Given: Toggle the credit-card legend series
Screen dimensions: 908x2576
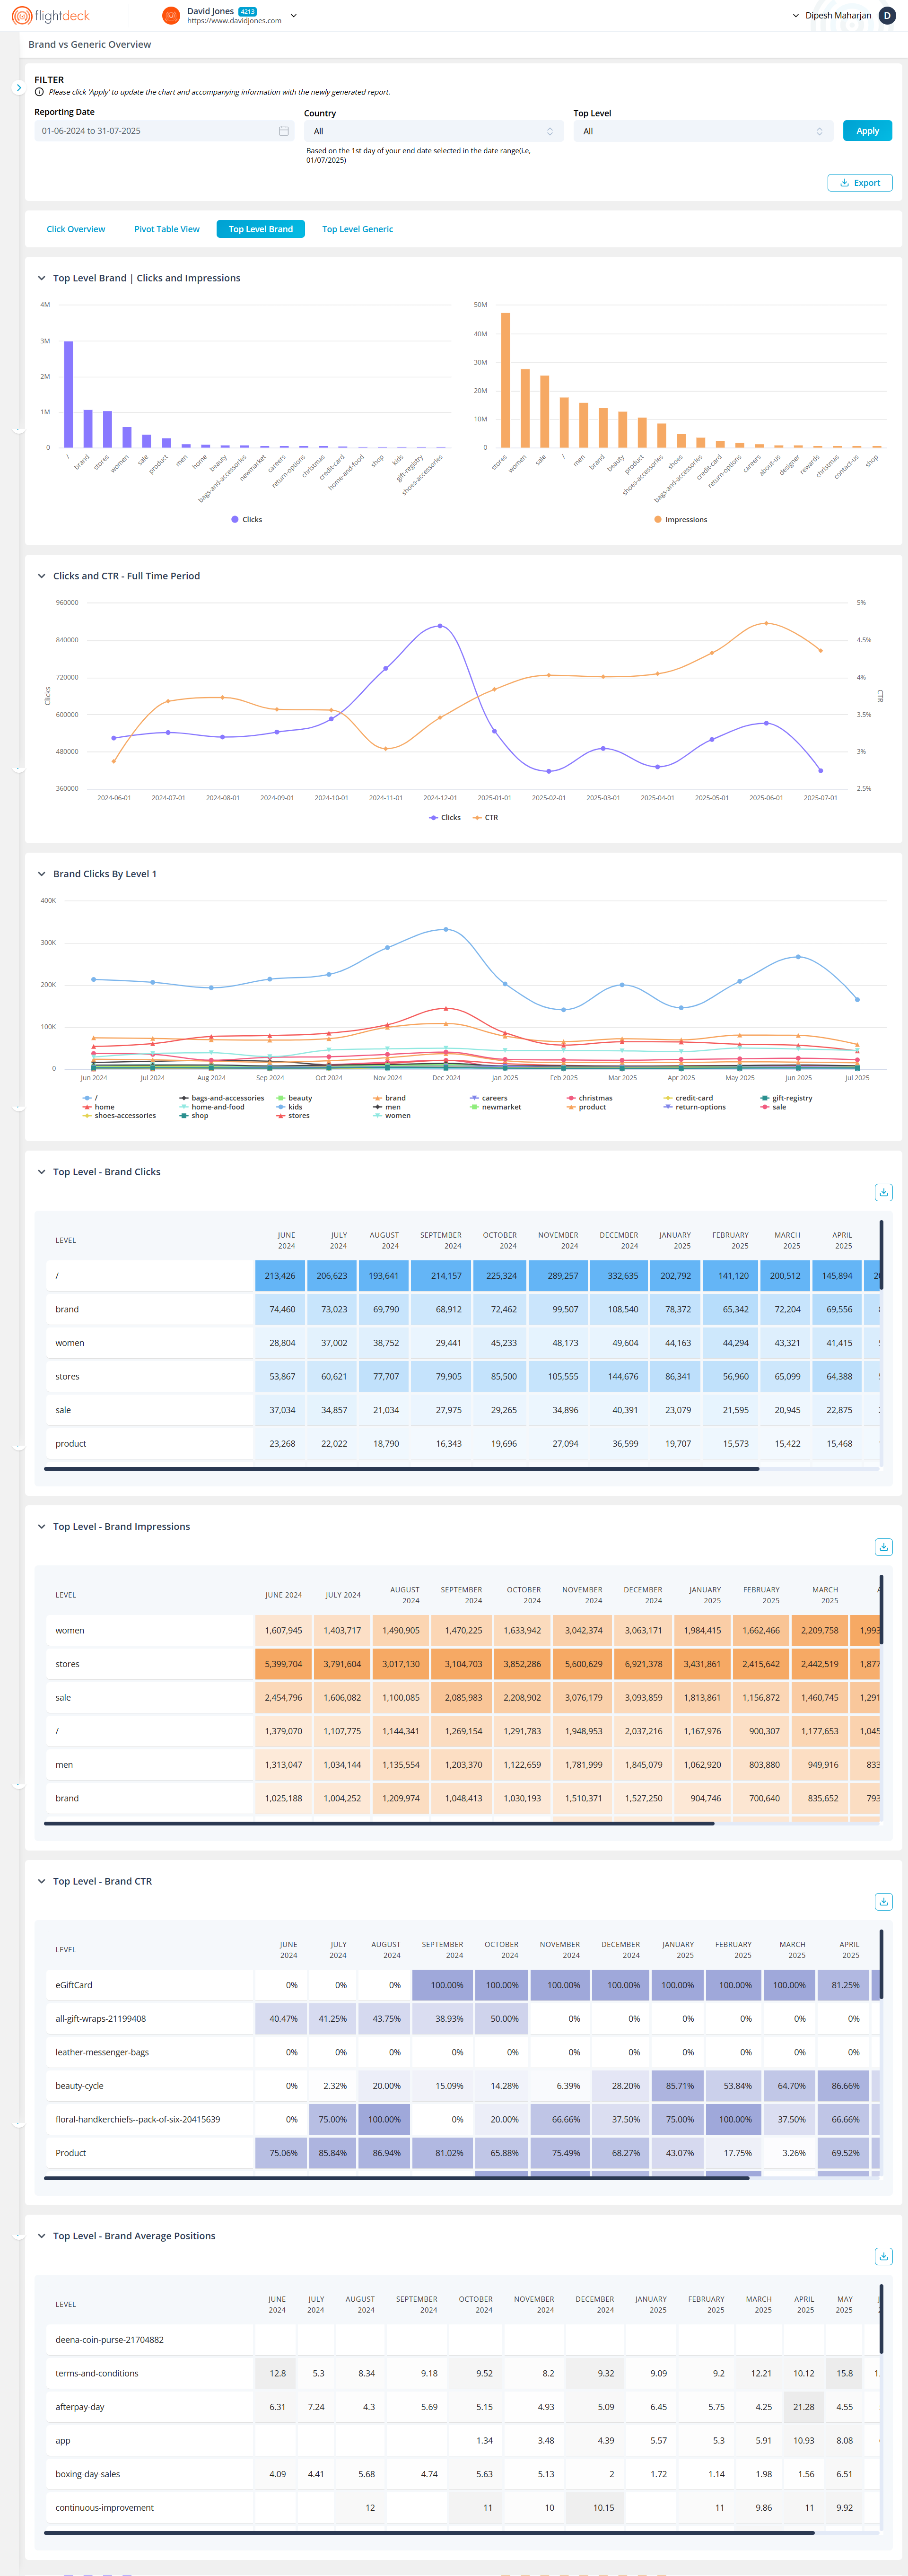Looking at the screenshot, I should pyautogui.click(x=688, y=1098).
